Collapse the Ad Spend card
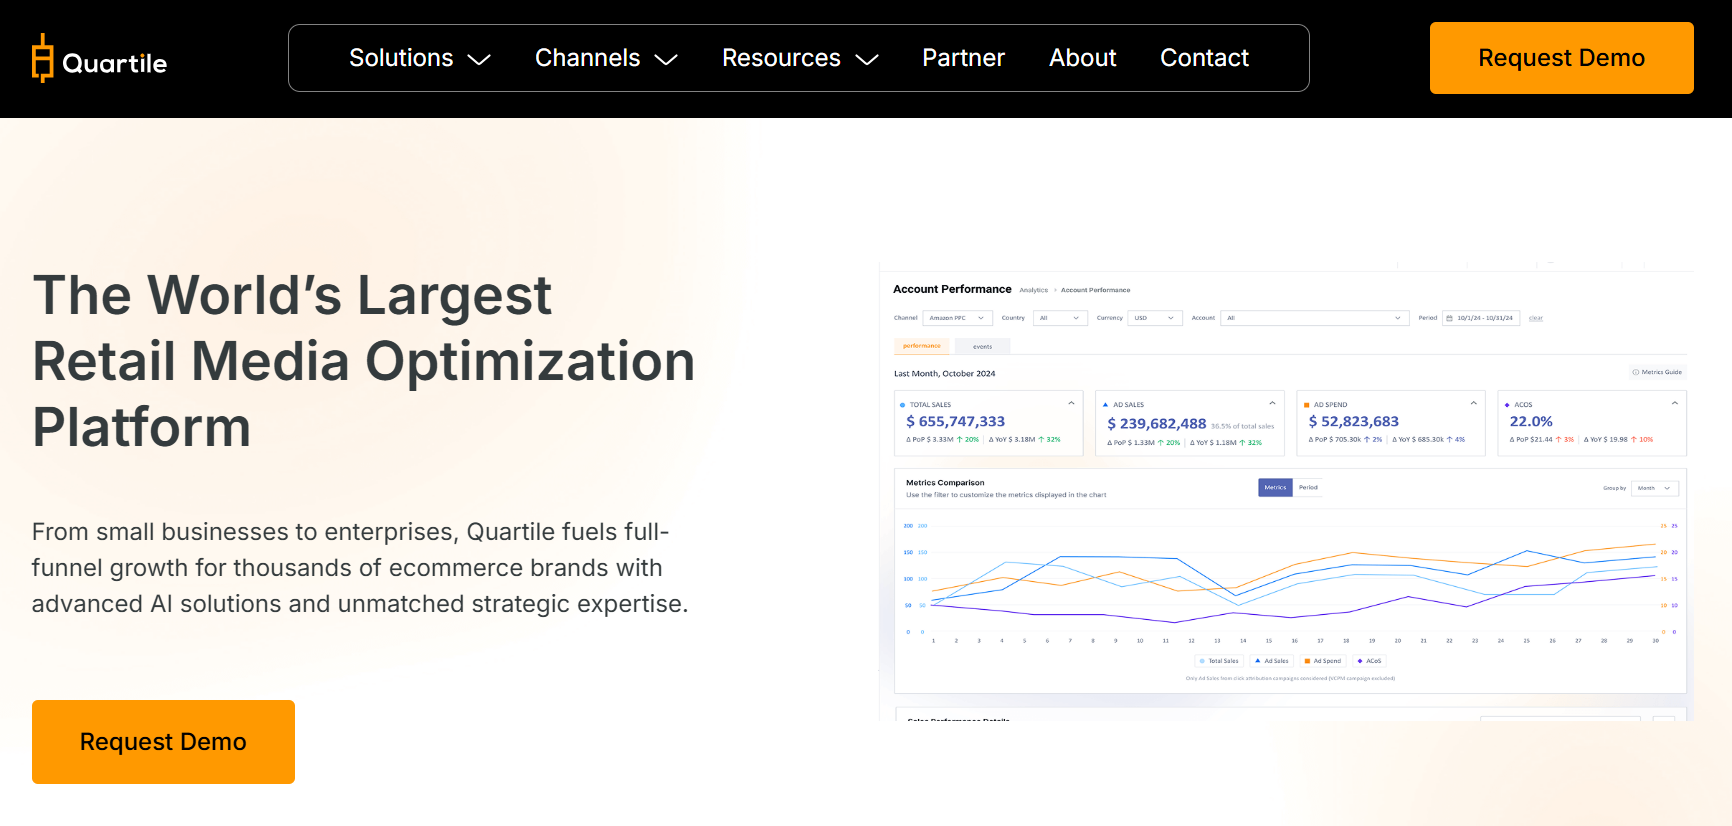Screen dimensions: 1732x826 (x=1473, y=403)
